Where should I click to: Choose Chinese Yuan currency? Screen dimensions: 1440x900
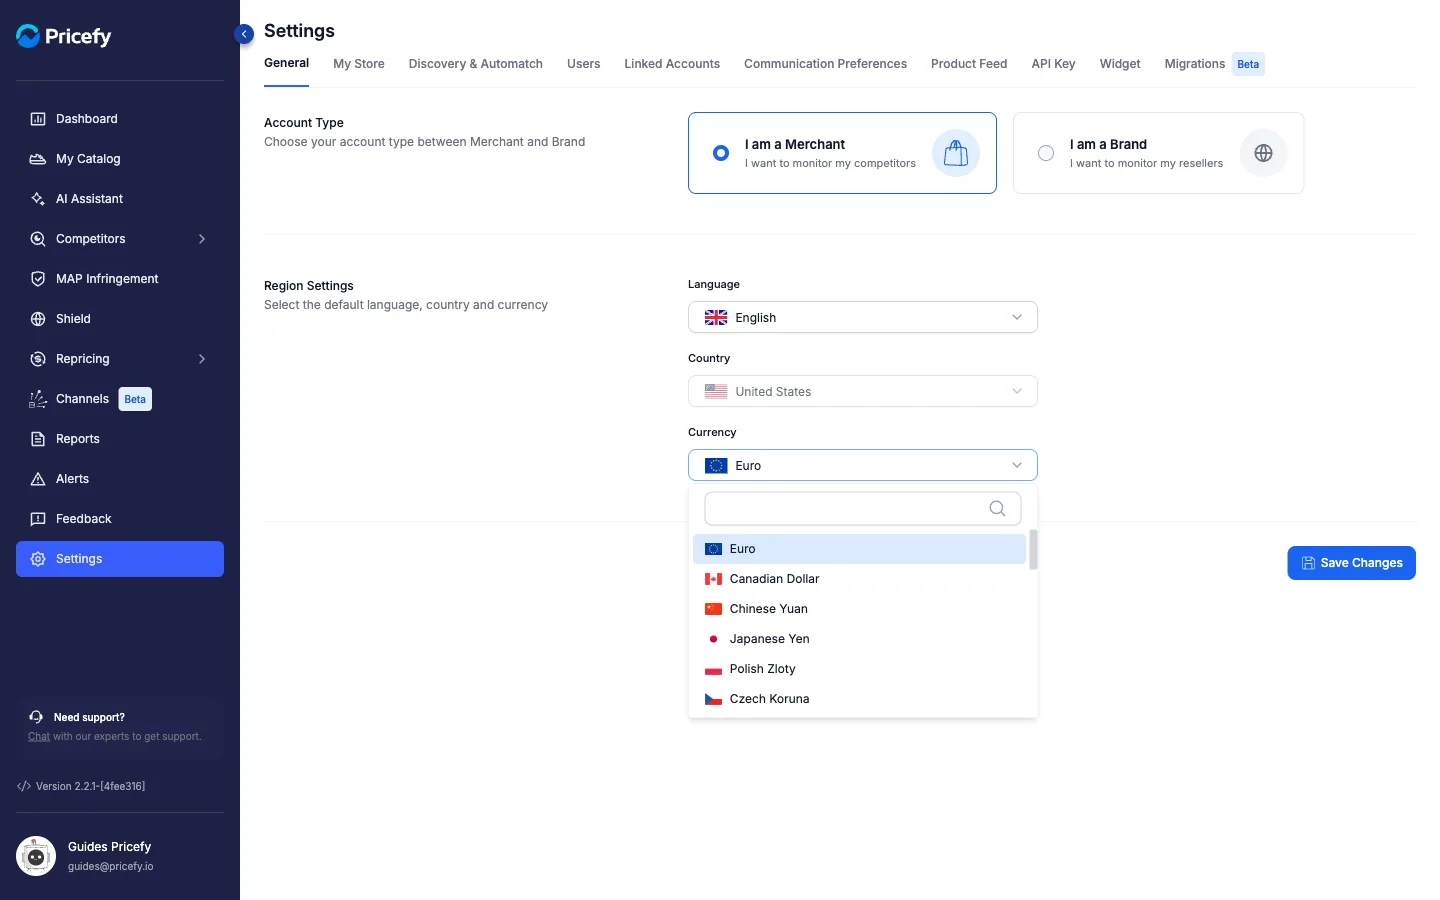[x=859, y=609]
